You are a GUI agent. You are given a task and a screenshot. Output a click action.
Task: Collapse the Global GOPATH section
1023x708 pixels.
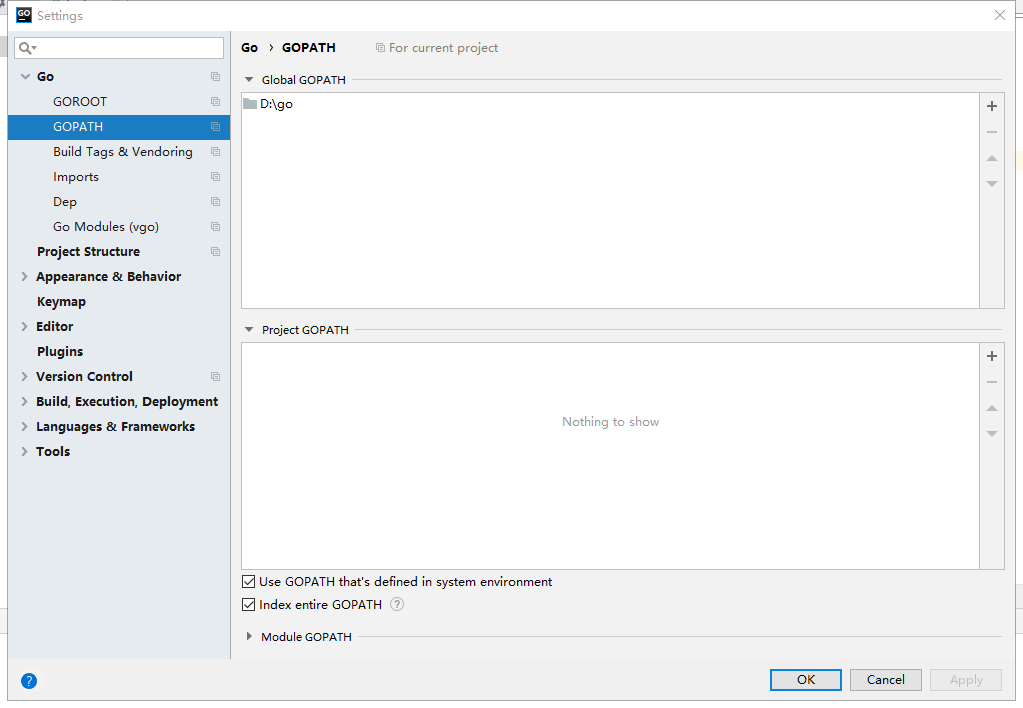tap(249, 80)
